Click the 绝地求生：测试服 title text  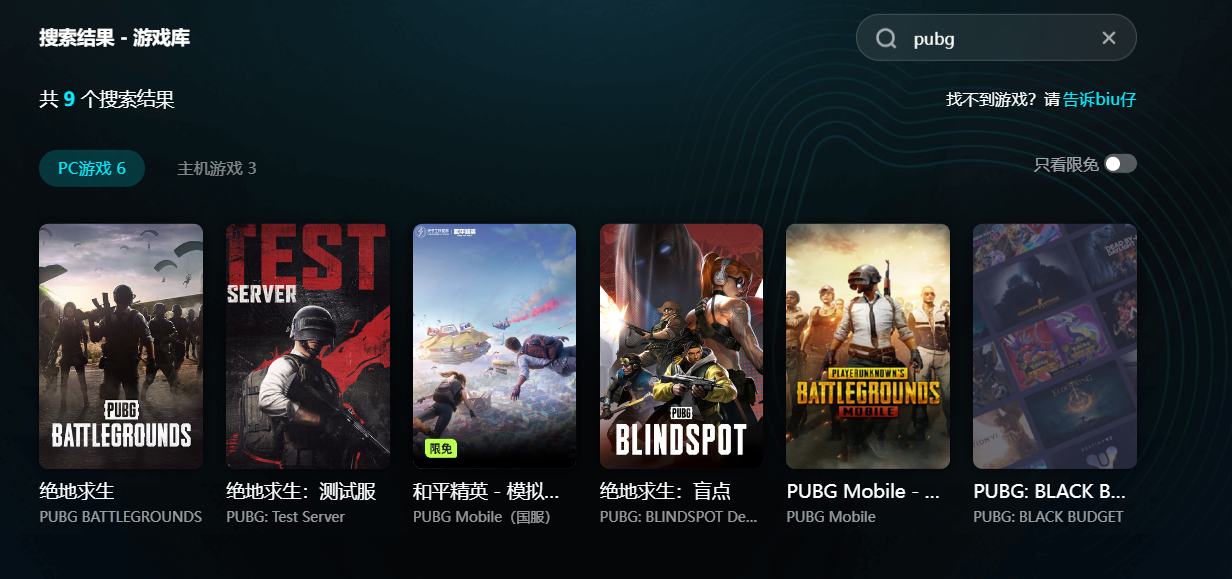[301, 492]
